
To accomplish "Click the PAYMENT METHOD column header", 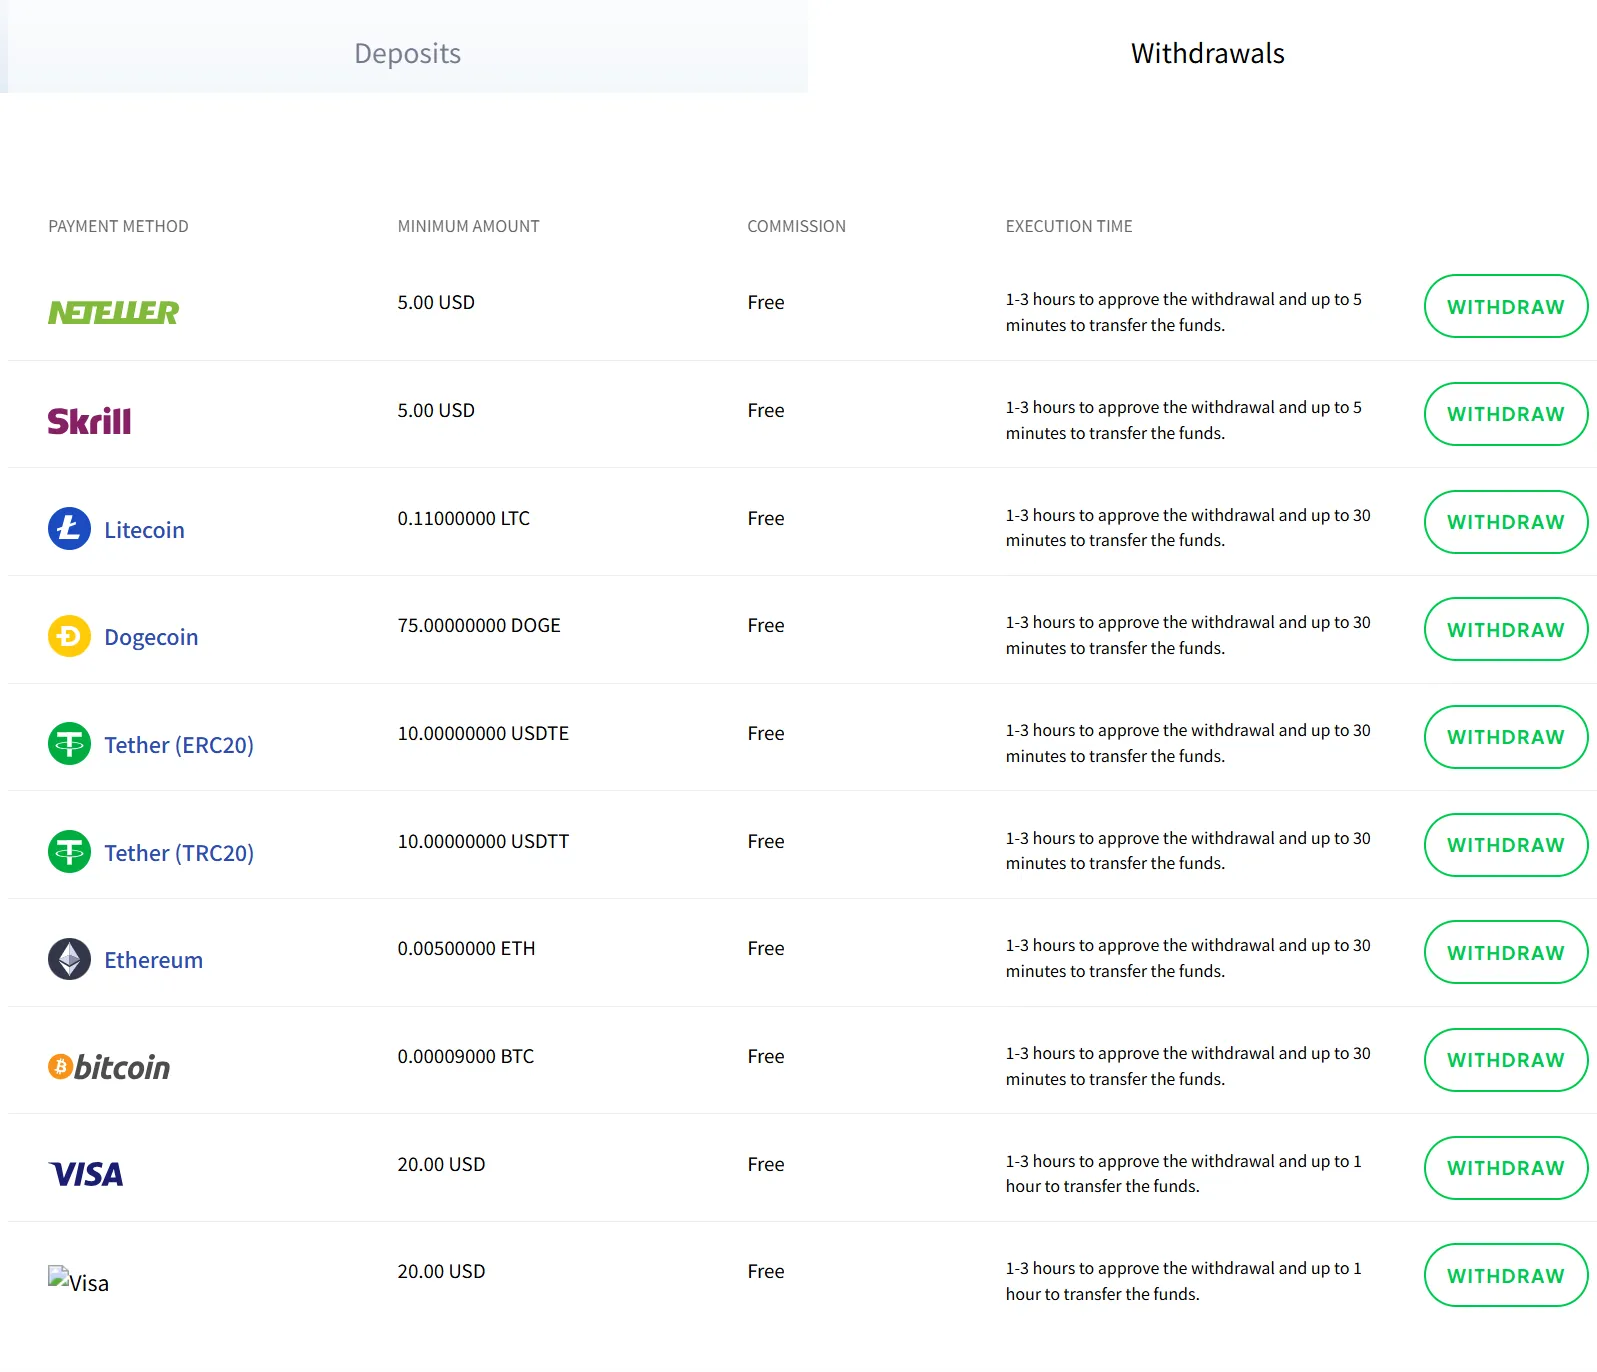I will (x=118, y=226).
